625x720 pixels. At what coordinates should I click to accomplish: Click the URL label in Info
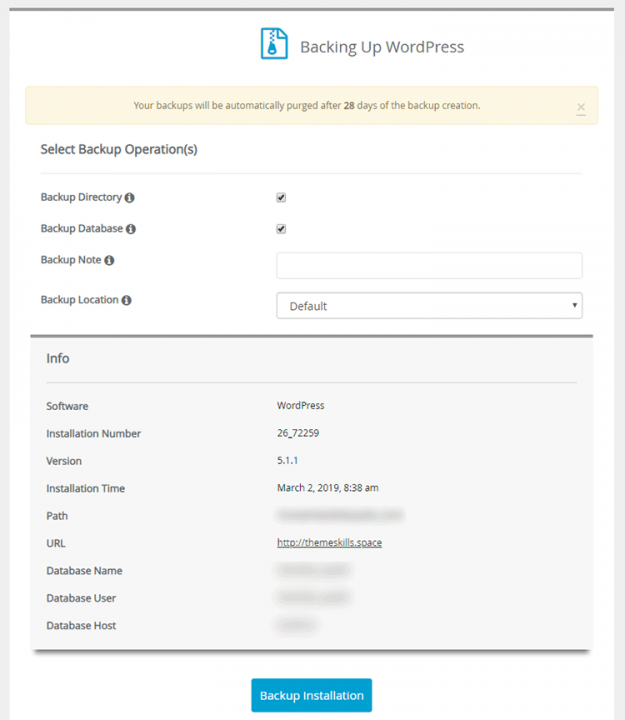pyautogui.click(x=56, y=543)
